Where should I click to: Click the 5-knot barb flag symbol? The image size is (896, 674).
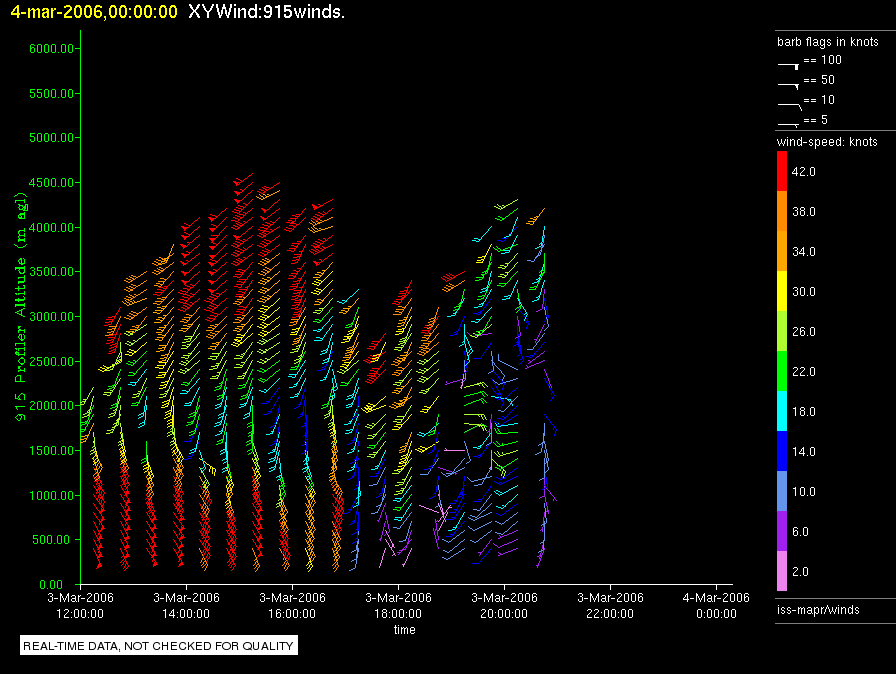point(788,123)
